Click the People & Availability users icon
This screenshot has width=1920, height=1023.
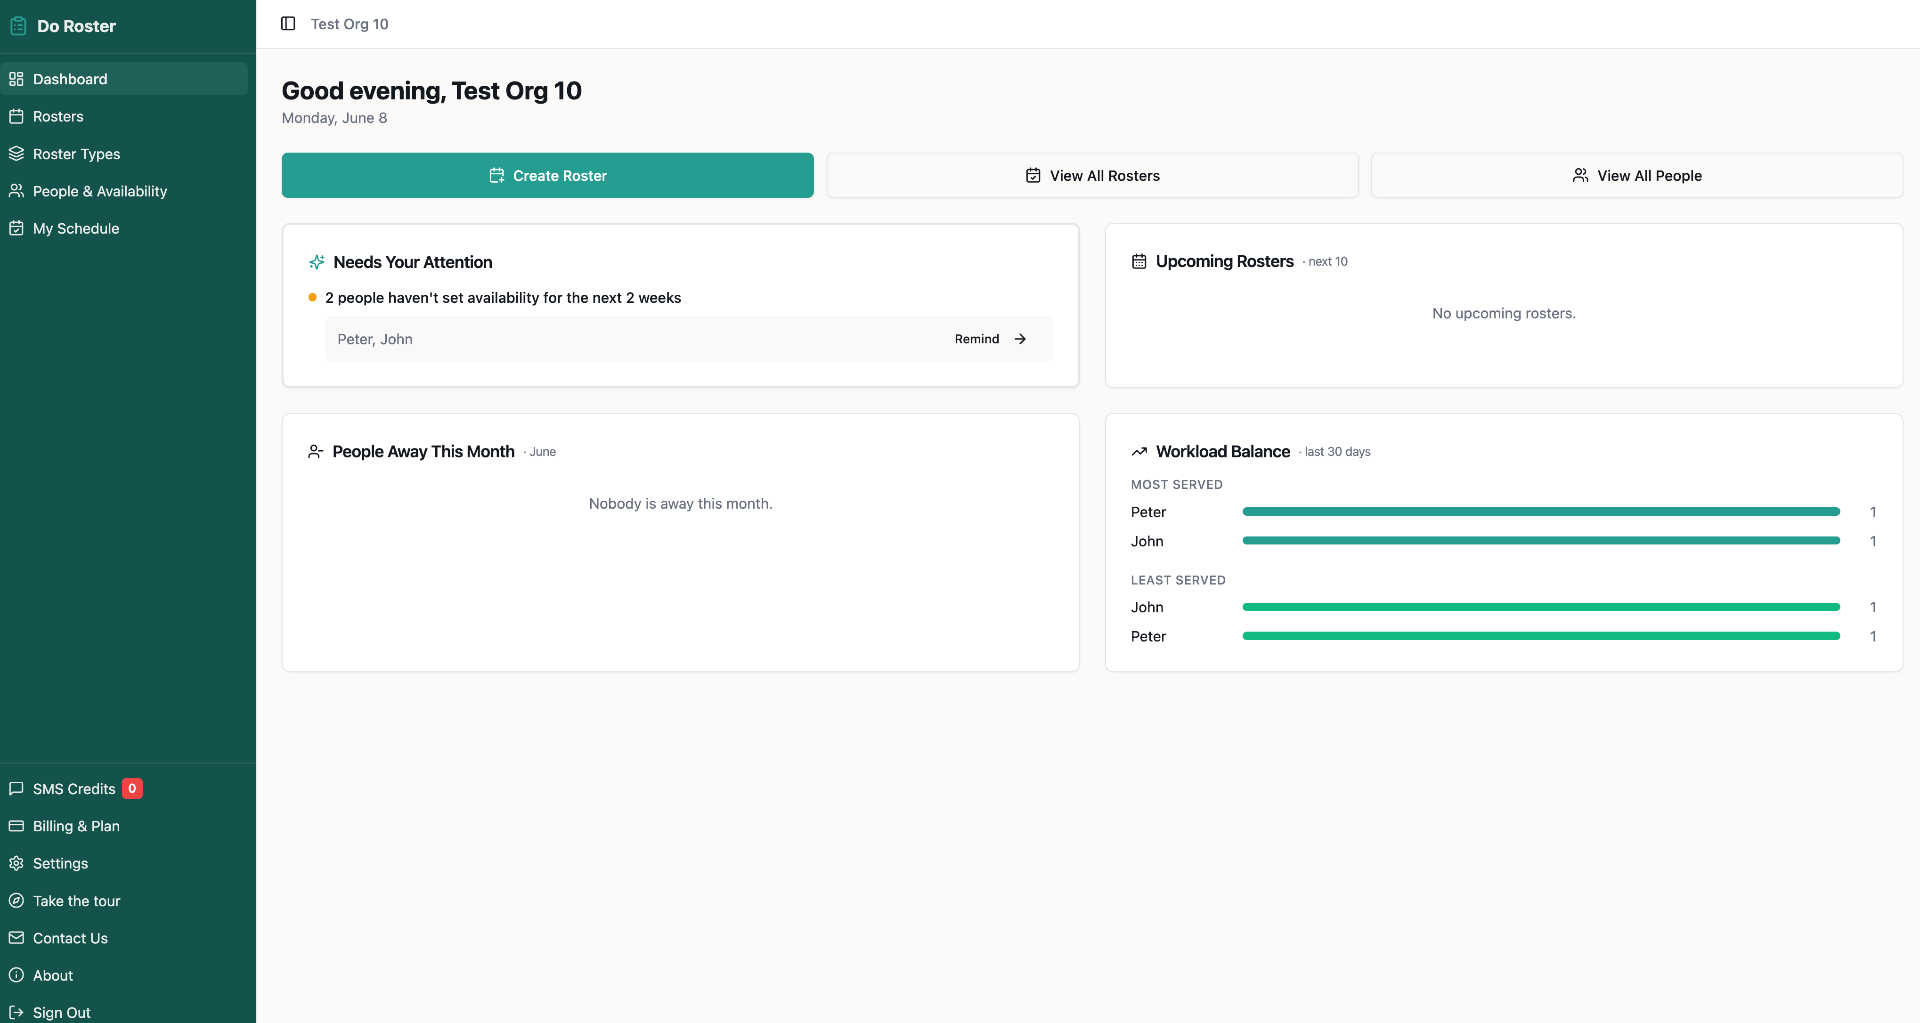tap(16, 191)
